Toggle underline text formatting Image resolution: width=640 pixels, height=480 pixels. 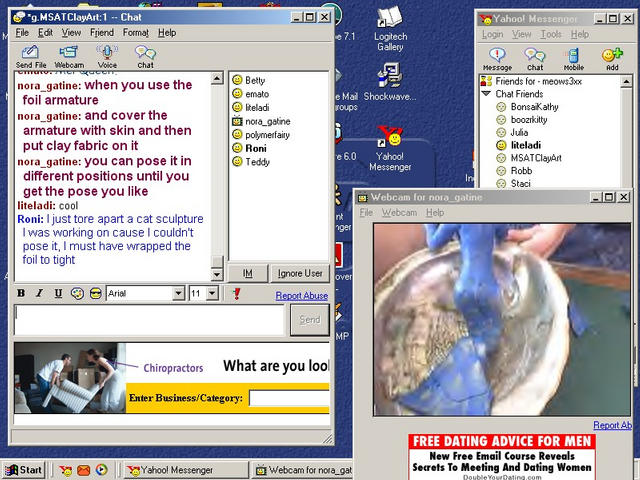(x=58, y=293)
